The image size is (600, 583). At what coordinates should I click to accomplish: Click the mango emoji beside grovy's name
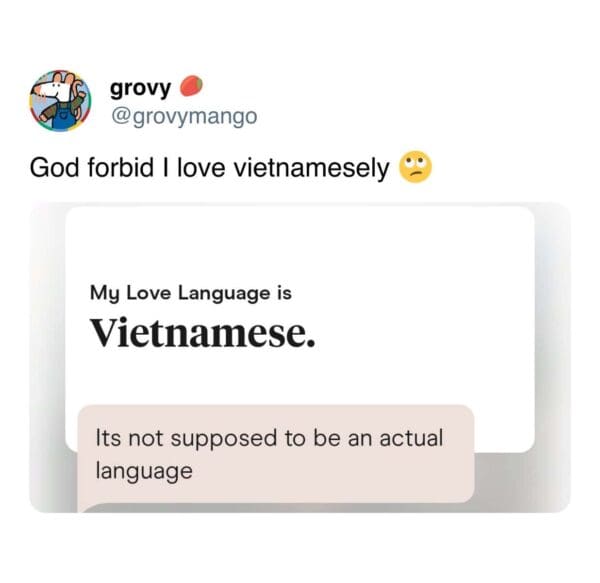coord(191,86)
